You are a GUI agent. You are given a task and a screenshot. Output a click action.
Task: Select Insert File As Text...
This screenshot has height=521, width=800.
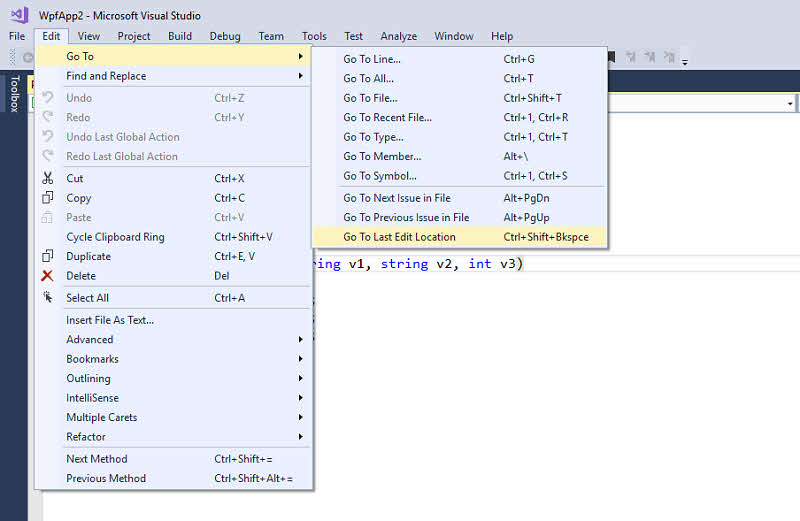[x=174, y=320]
